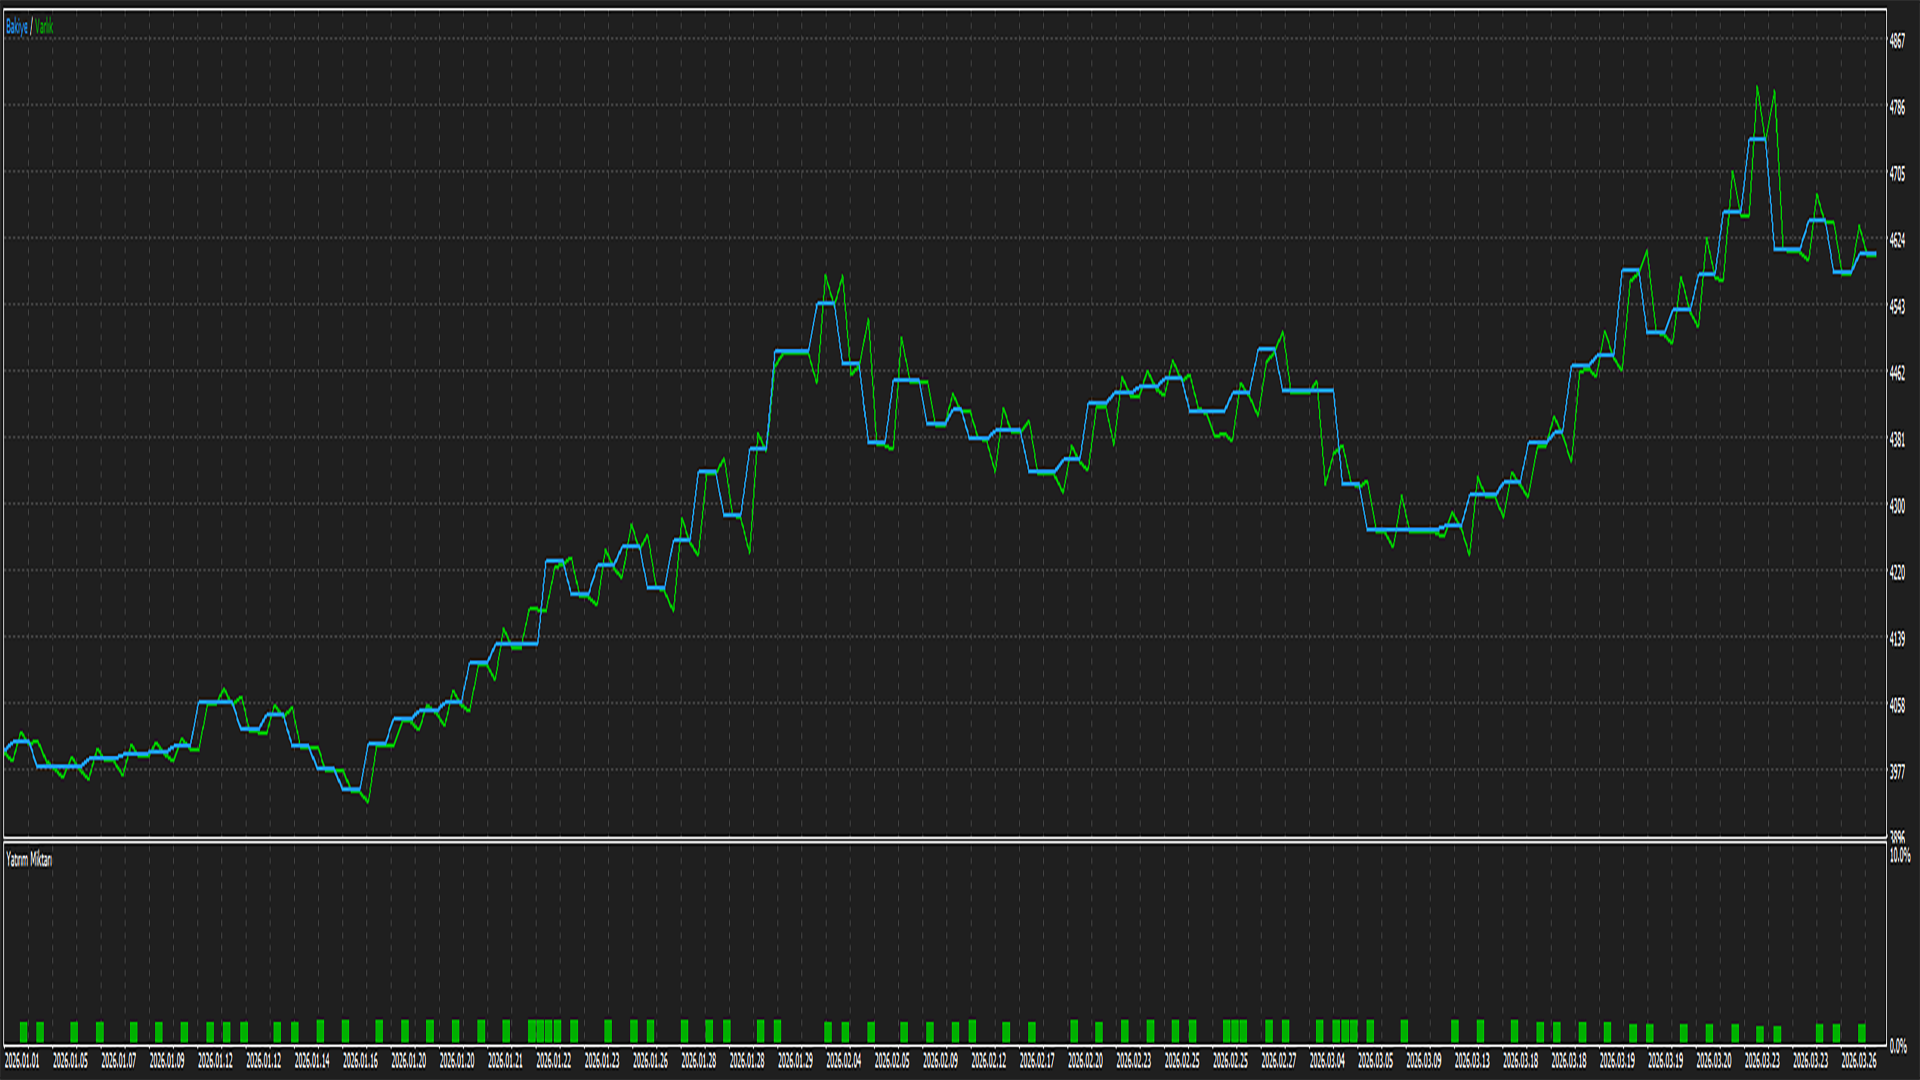Select the 2026.03.26 date label

(1859, 1061)
